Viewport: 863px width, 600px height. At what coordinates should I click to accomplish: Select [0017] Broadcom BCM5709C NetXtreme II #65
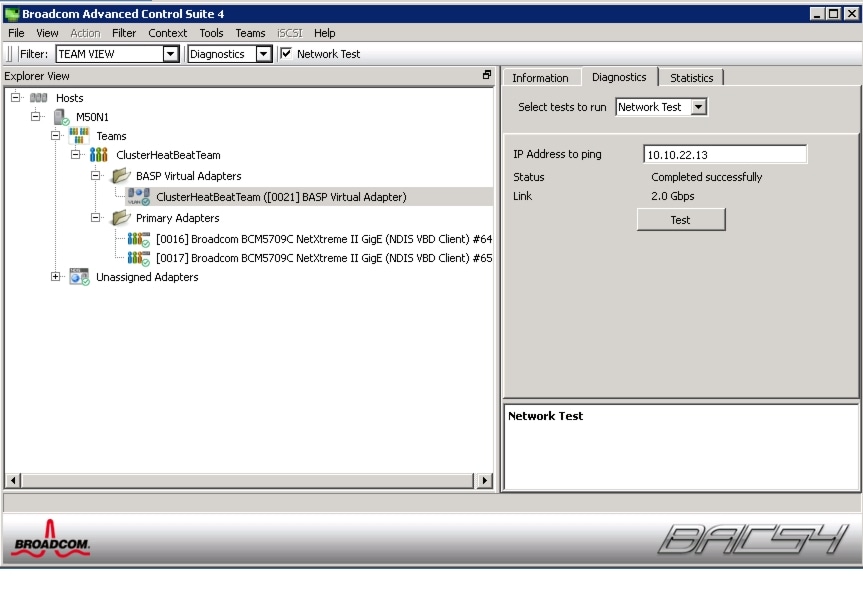coord(324,258)
